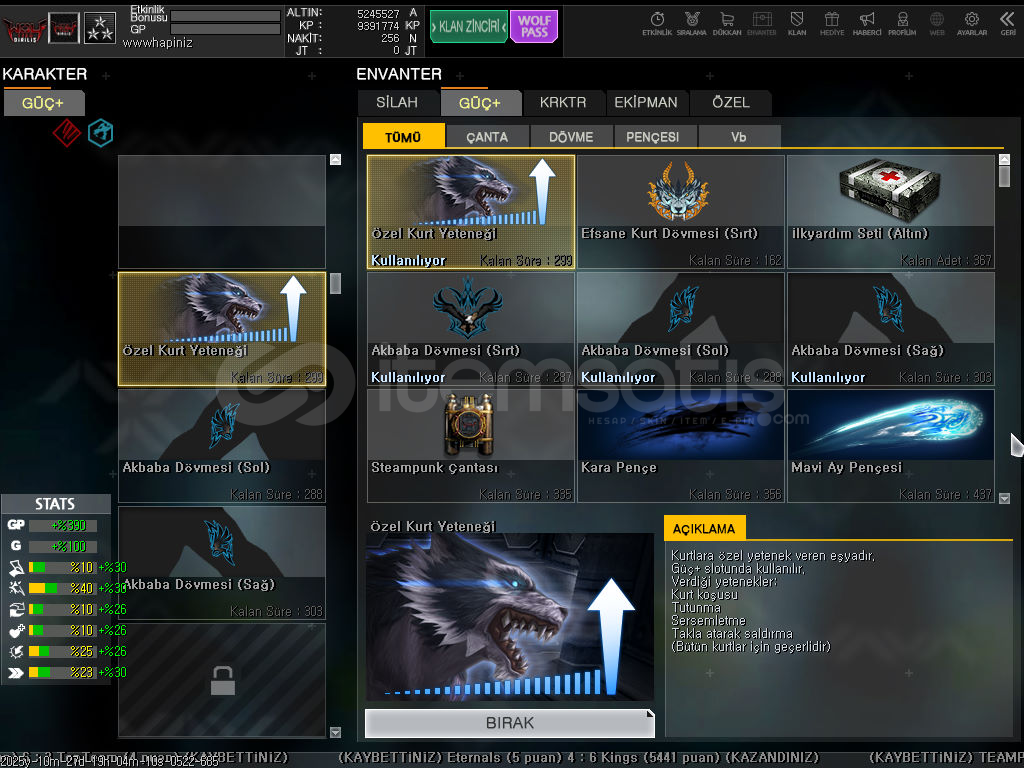The image size is (1024, 768).
Task: Select Akbaba Dövmesi (Sağ) inventory item
Action: pyautogui.click(x=891, y=329)
